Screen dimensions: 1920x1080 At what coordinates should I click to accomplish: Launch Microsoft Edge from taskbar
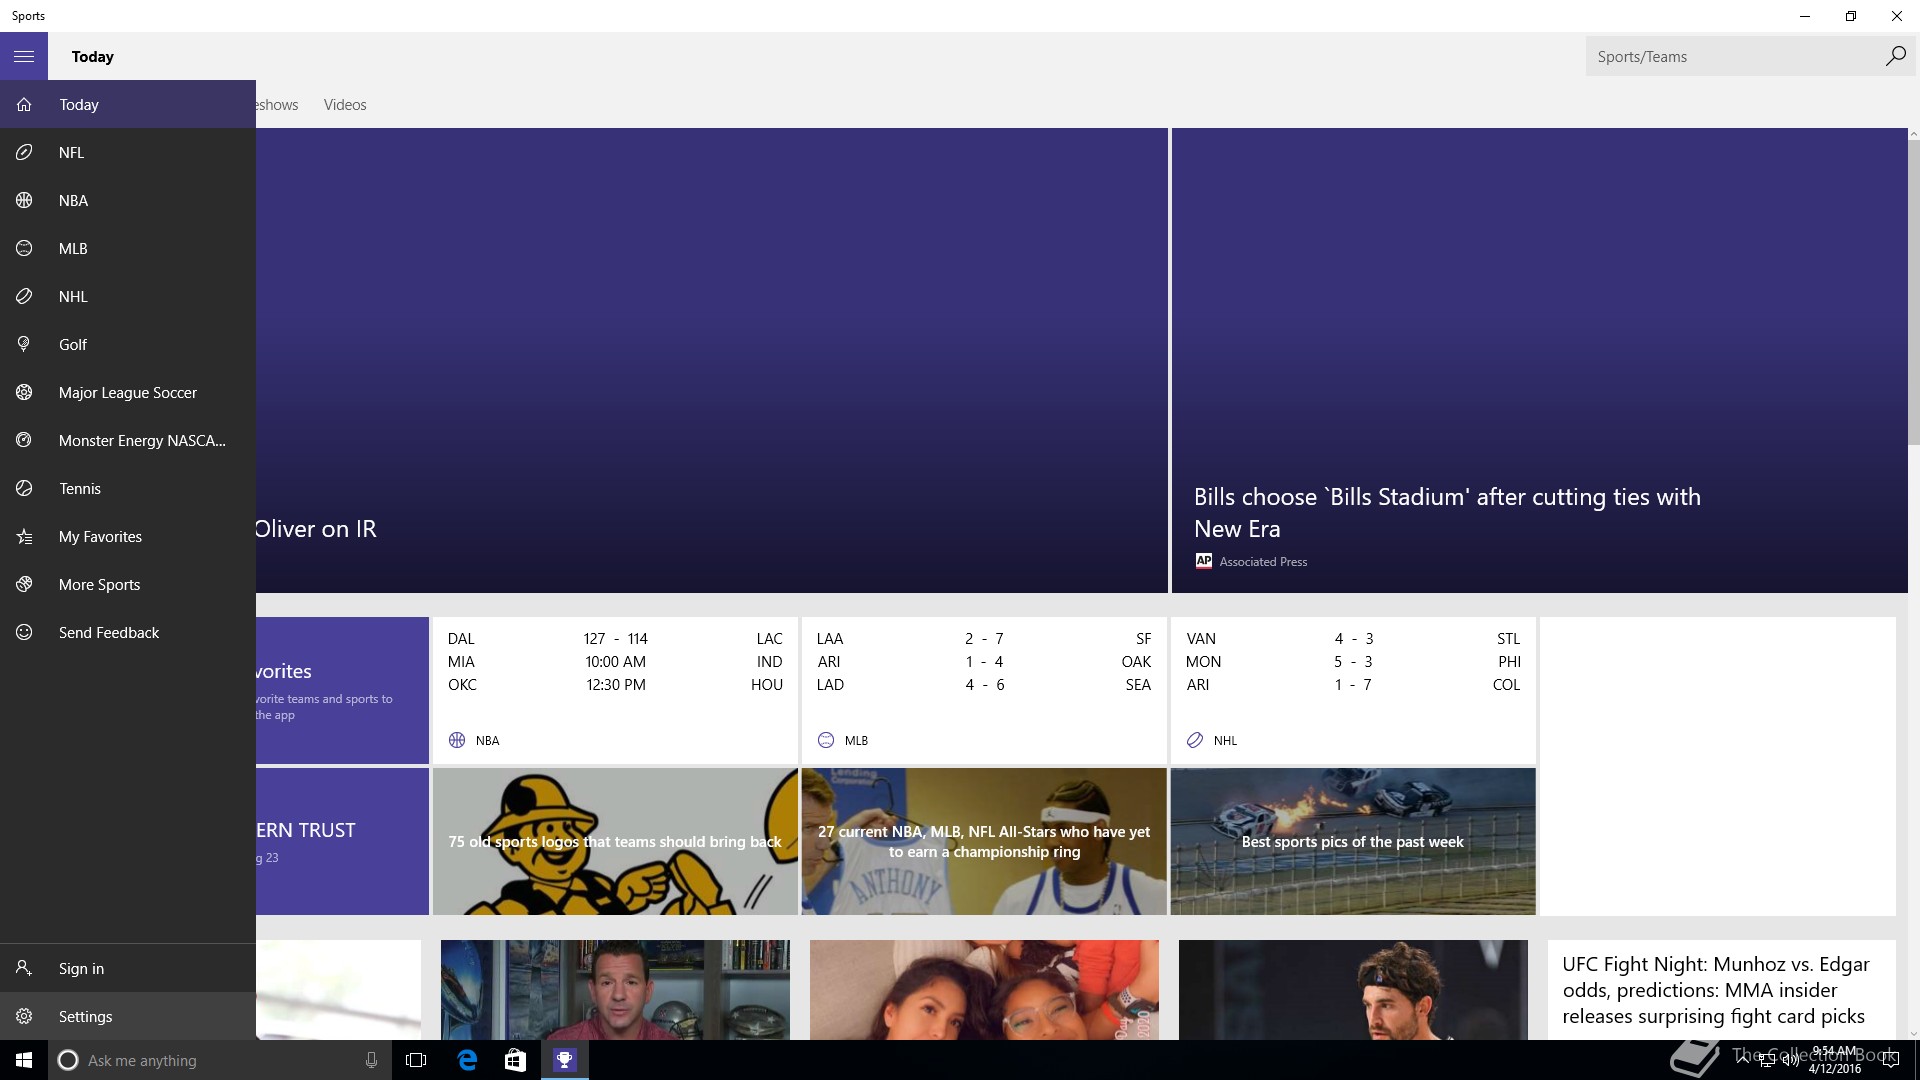(x=467, y=1060)
